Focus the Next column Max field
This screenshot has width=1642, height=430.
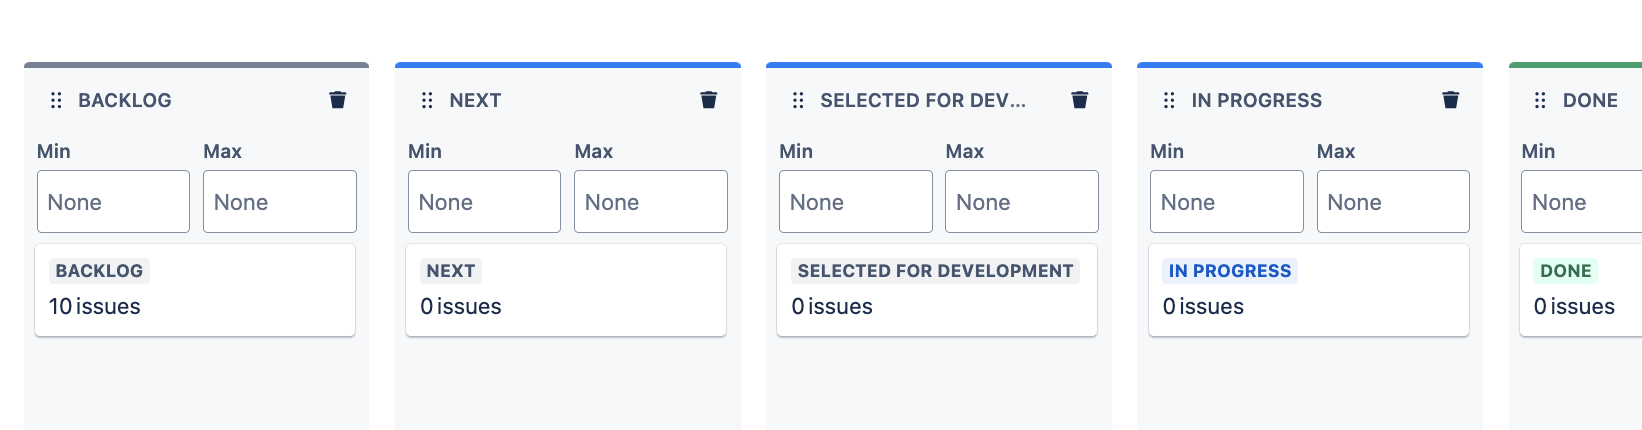pyautogui.click(x=651, y=202)
